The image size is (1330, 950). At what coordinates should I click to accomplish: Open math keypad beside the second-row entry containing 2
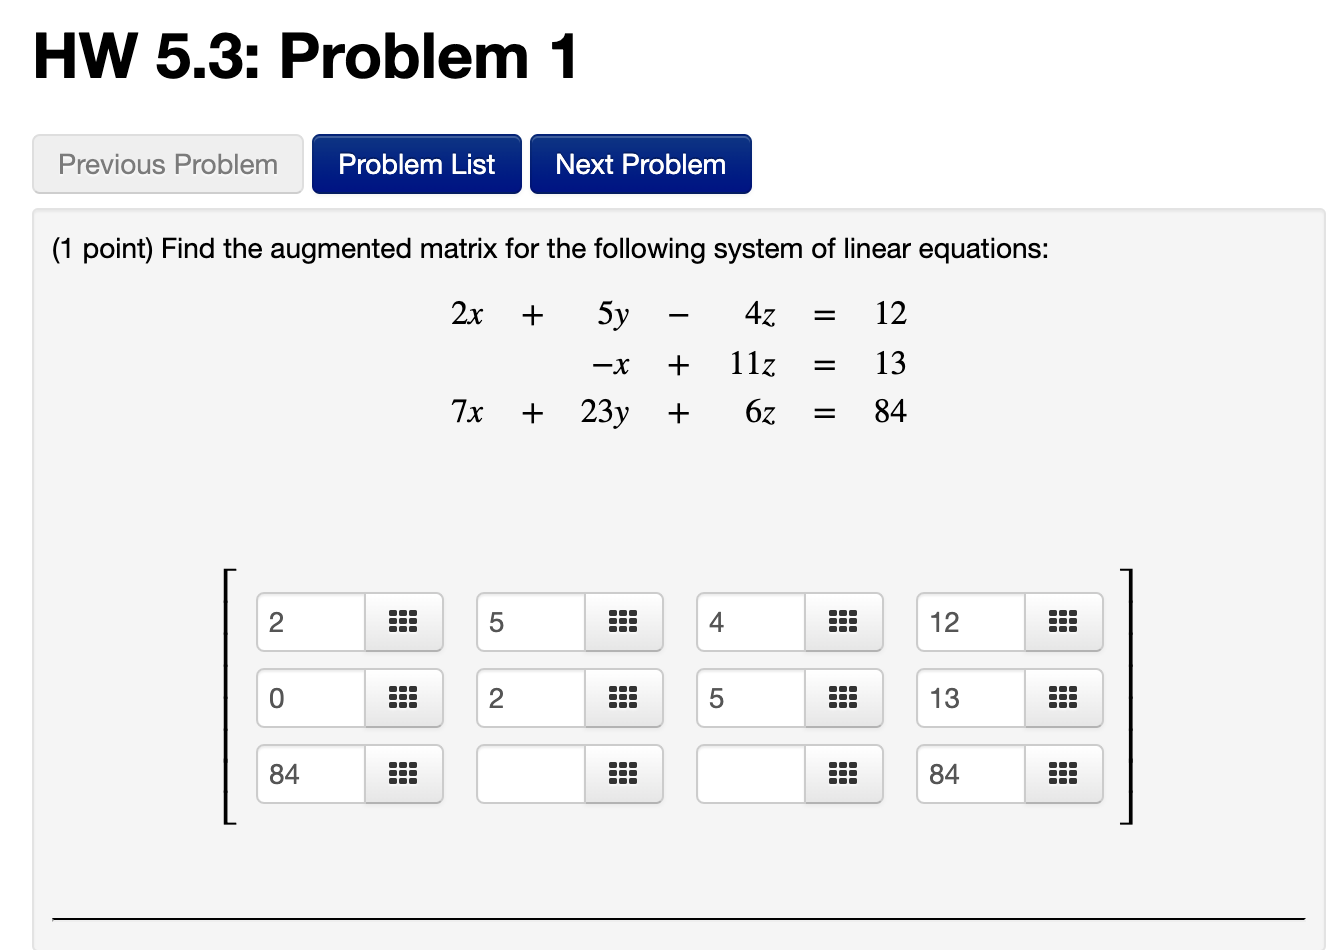point(624,698)
